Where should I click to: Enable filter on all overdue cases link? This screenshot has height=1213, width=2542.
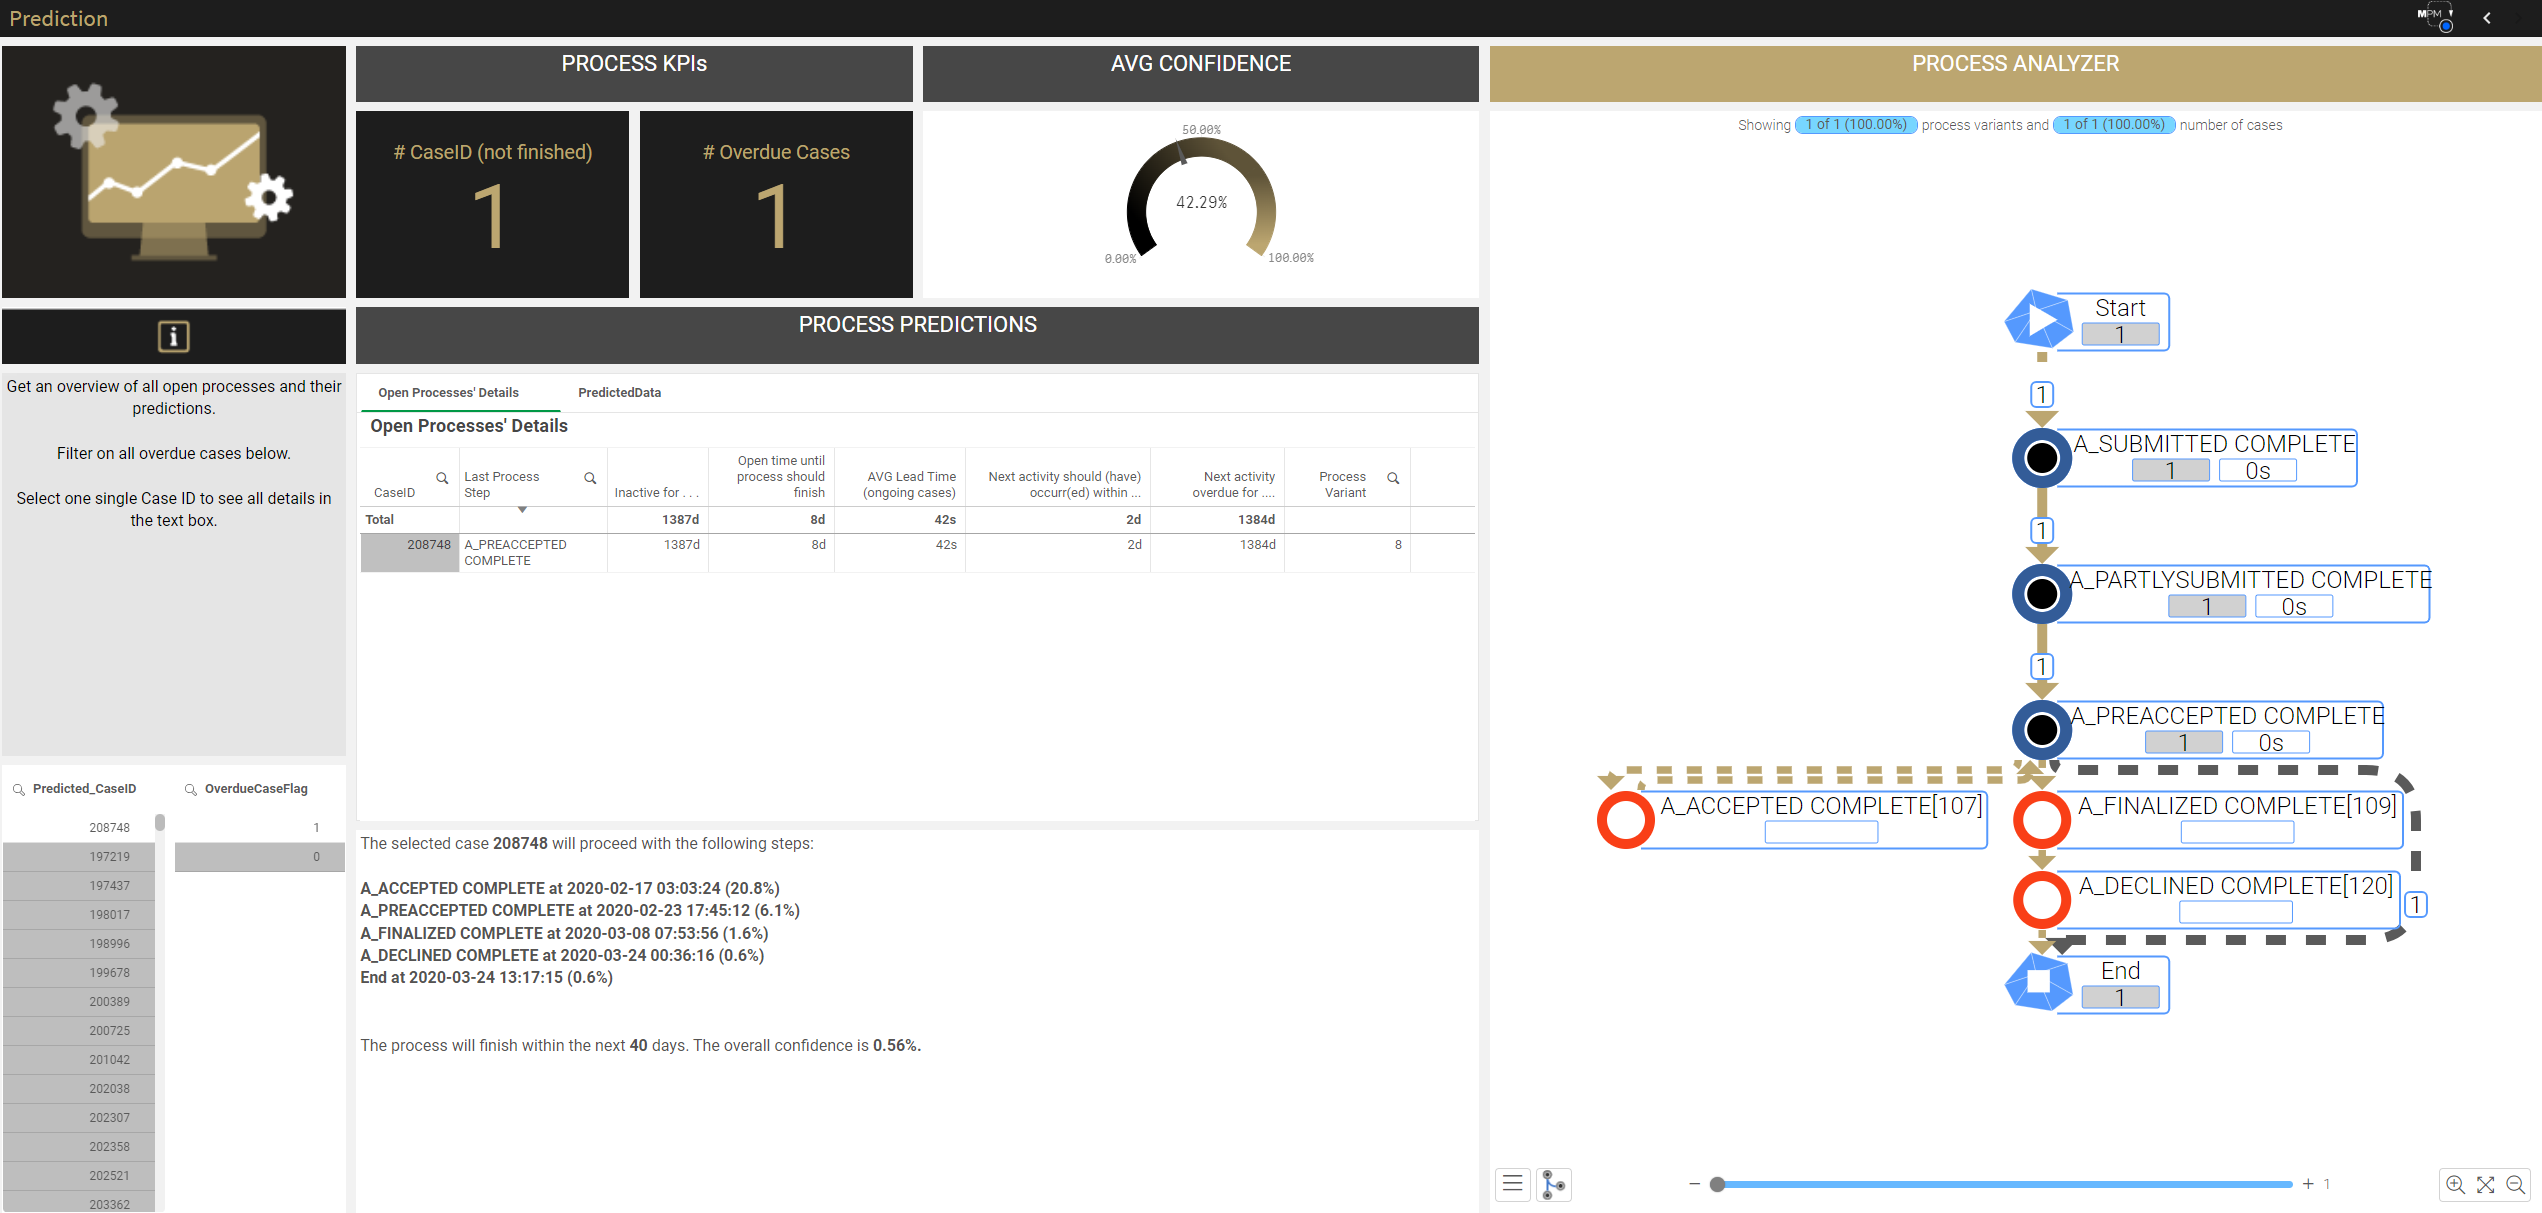click(x=173, y=452)
